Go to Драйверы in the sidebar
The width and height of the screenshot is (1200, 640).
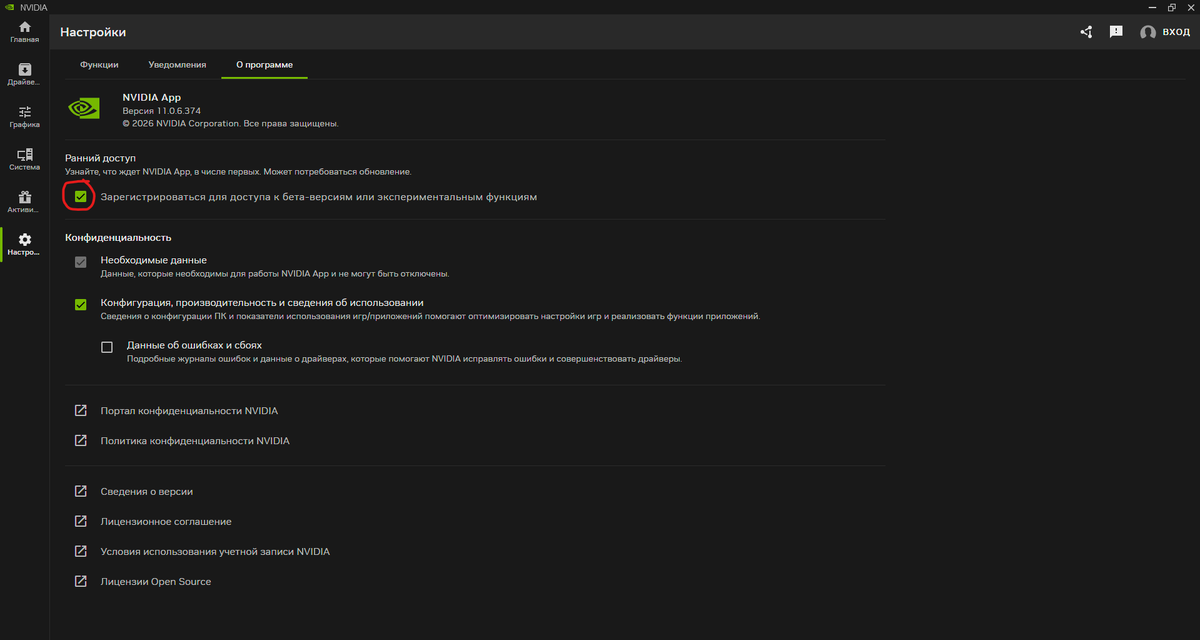point(25,74)
